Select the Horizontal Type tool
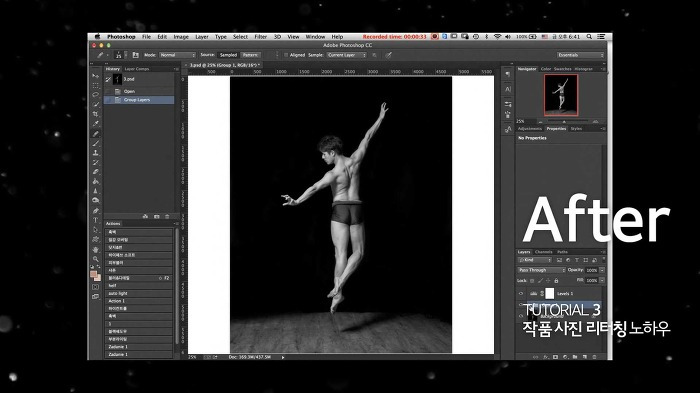The width and height of the screenshot is (700, 393). [x=96, y=220]
